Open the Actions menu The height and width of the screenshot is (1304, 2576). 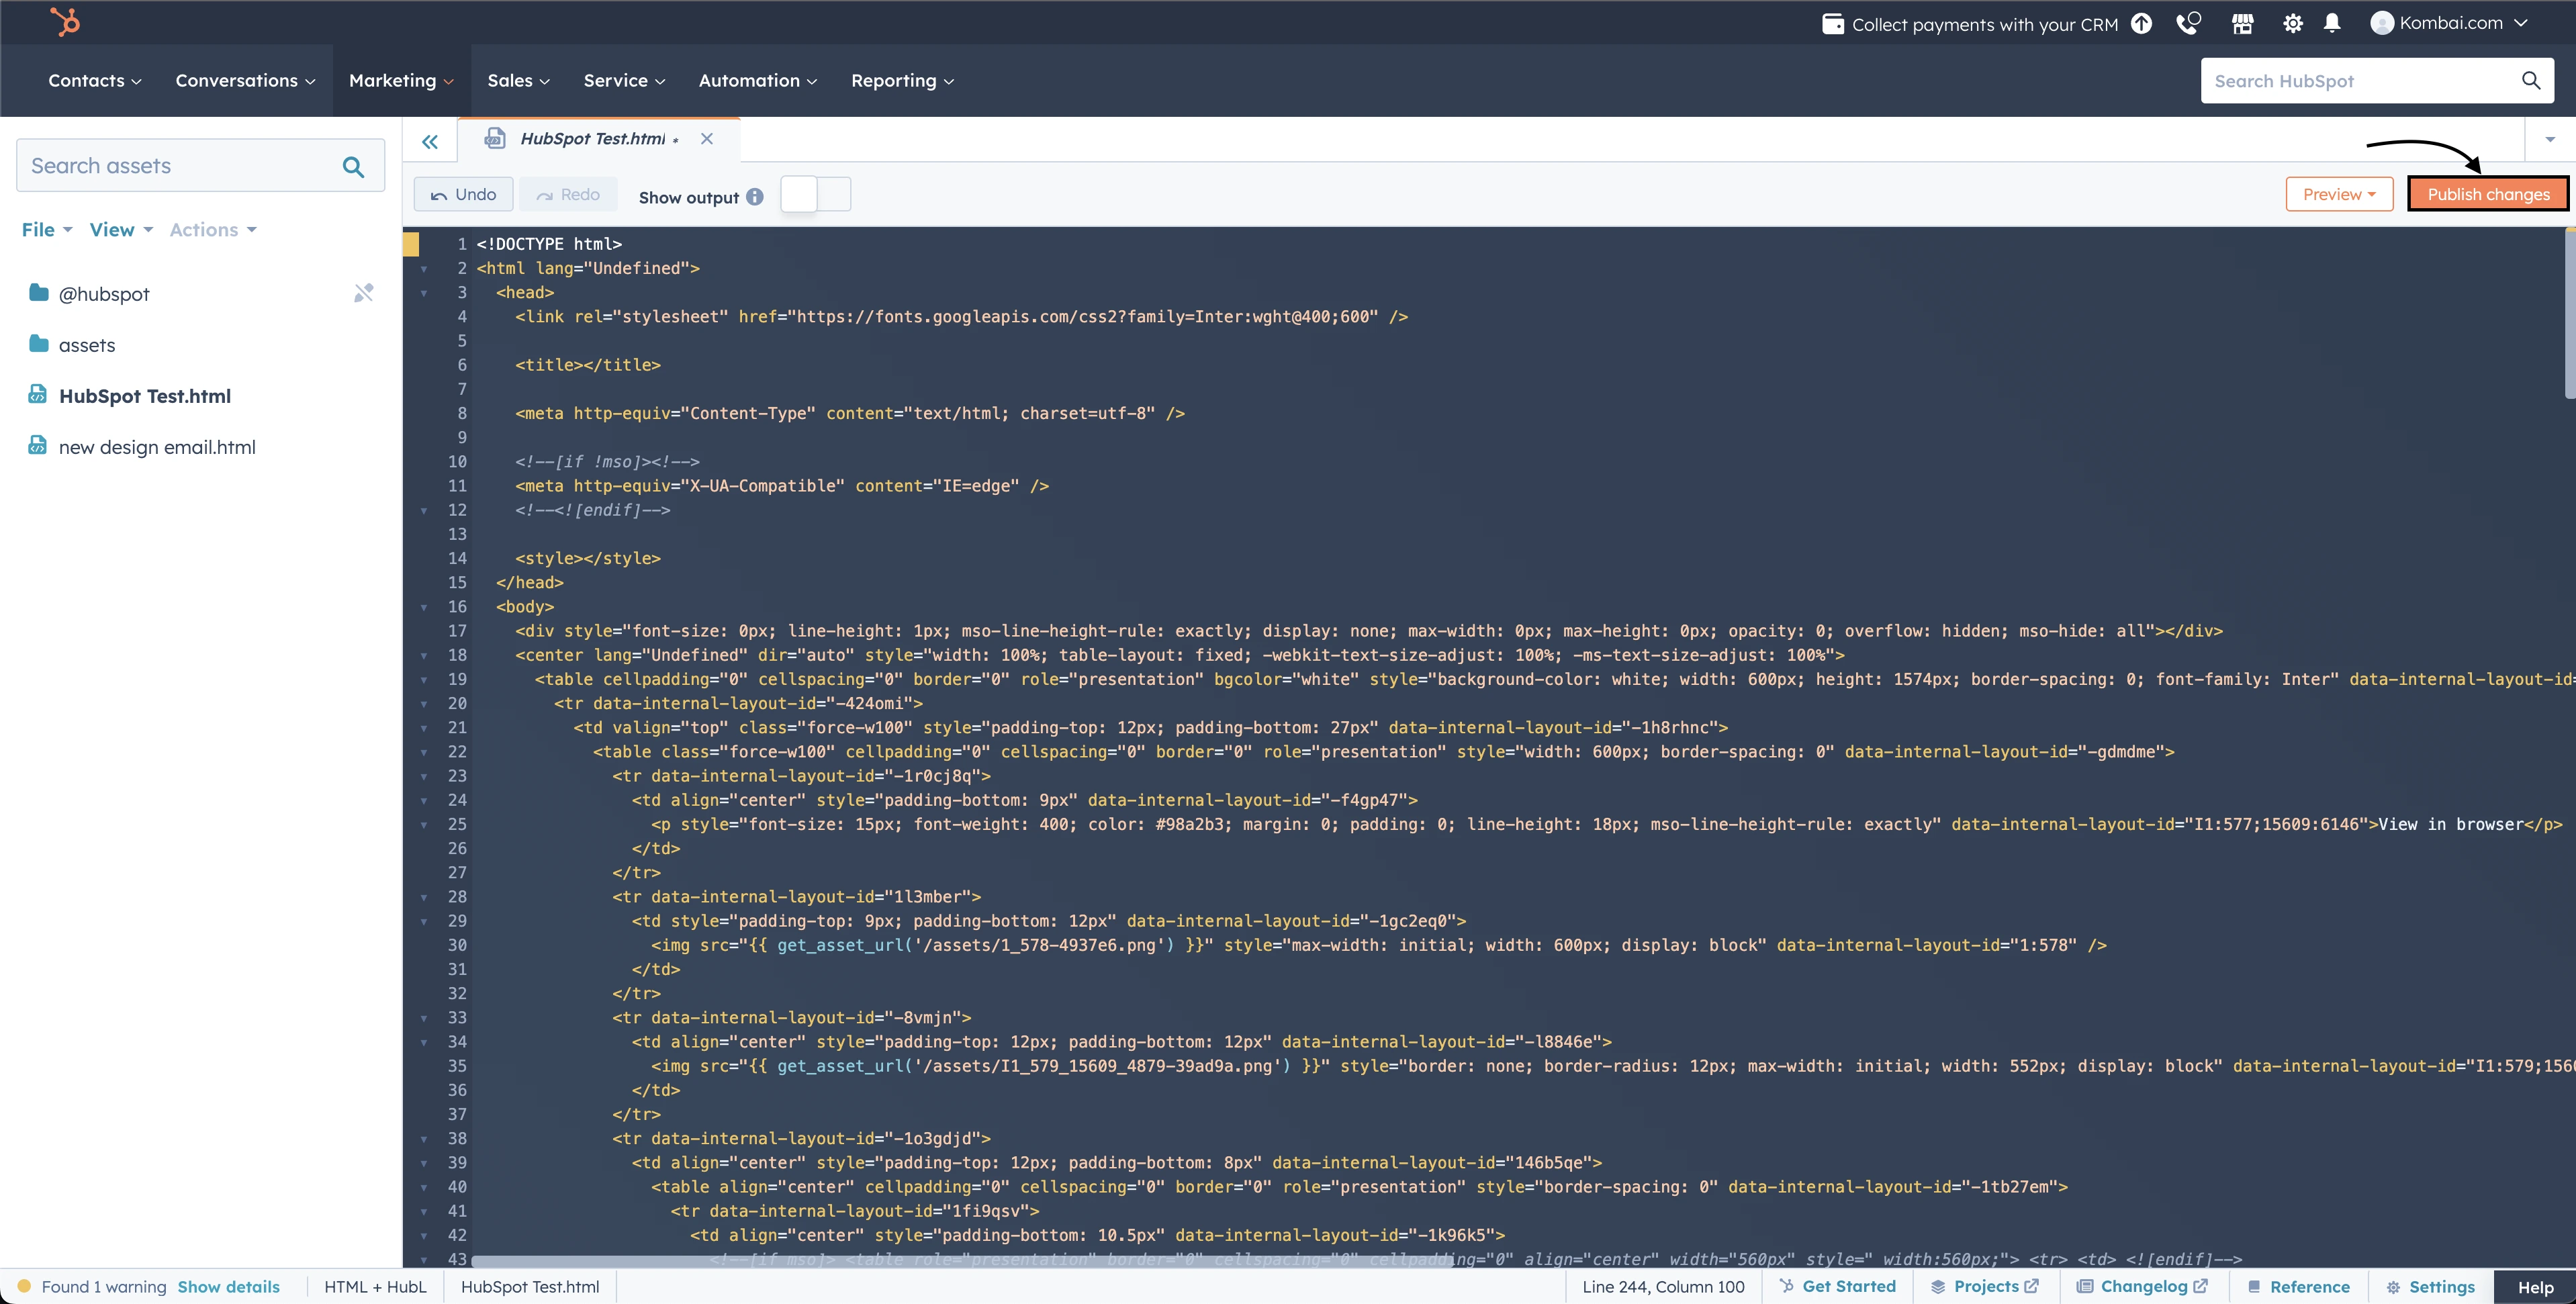pos(213,229)
